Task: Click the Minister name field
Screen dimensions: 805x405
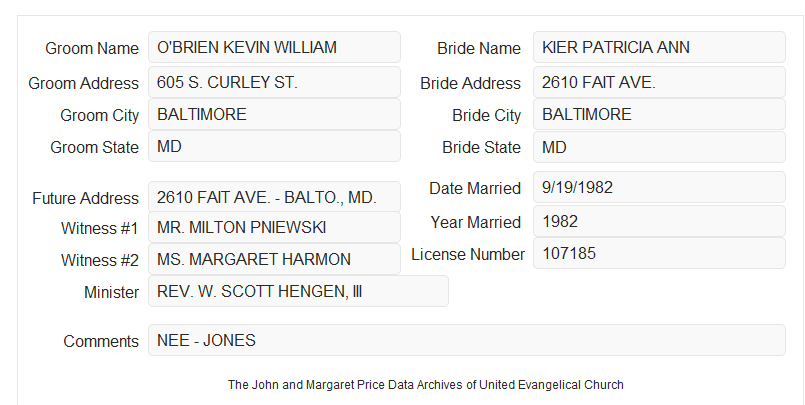Action: tap(298, 291)
